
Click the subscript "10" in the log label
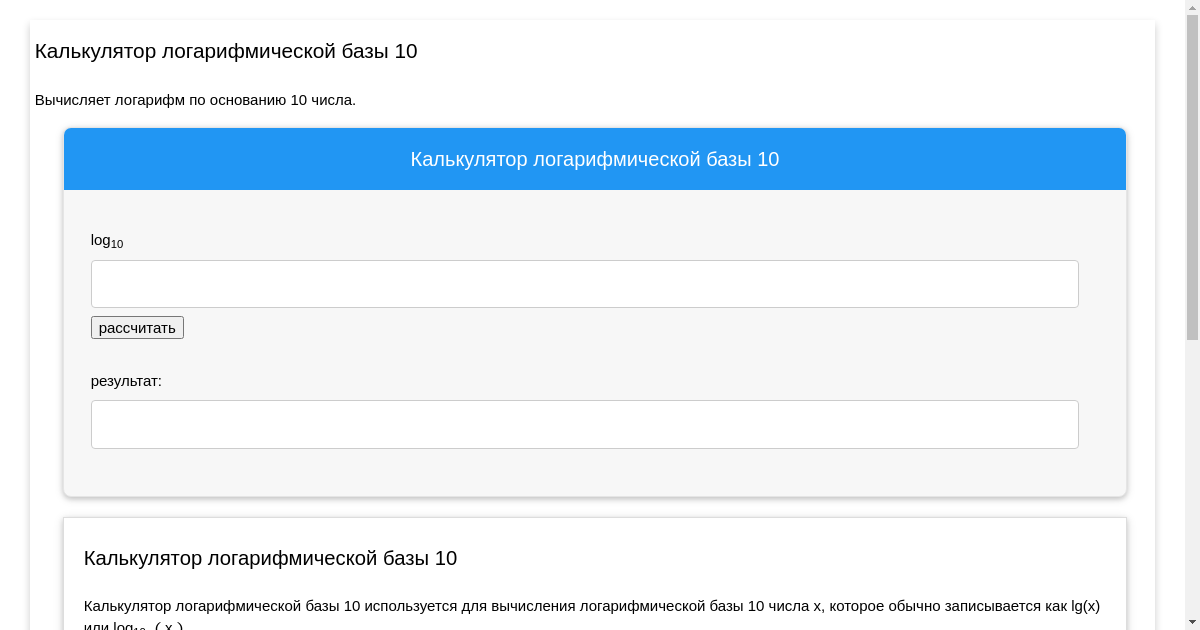pyautogui.click(x=117, y=244)
